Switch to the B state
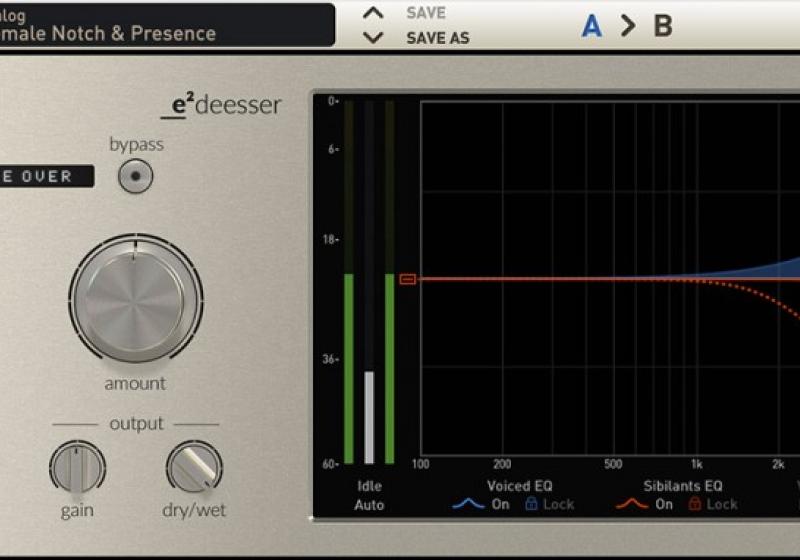800x560 pixels. pyautogui.click(x=663, y=26)
